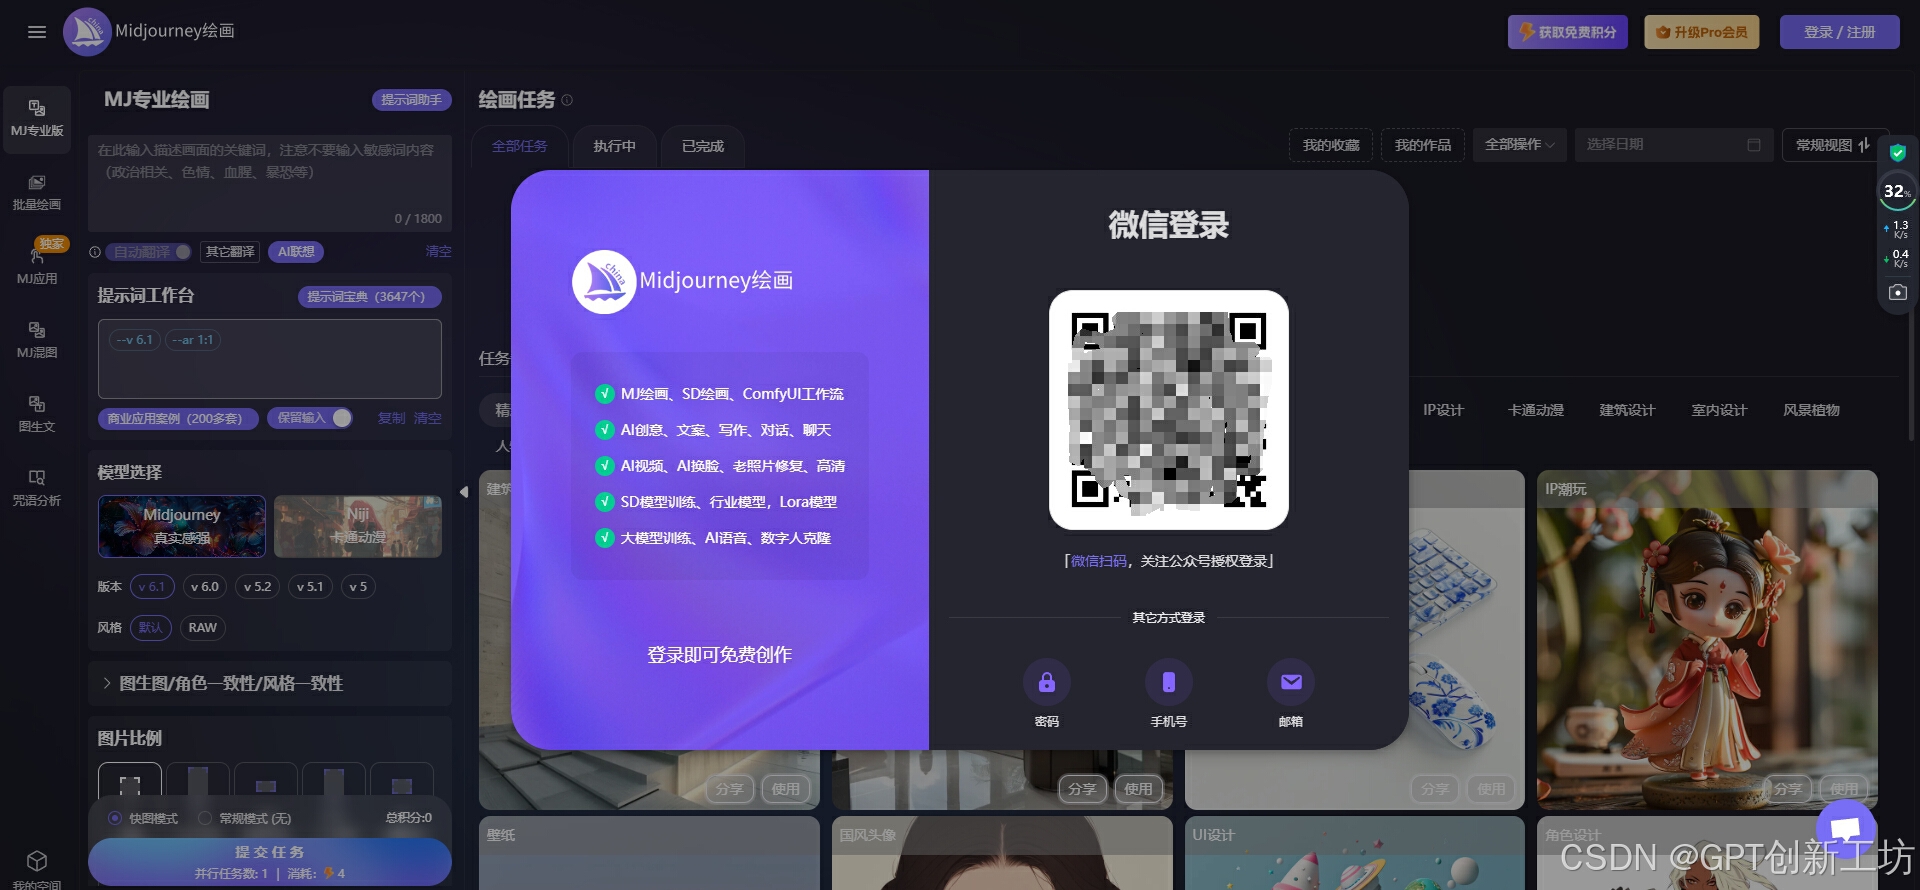The image size is (1920, 890).
Task: Open the 选择日期 date picker
Action: (x=1673, y=145)
